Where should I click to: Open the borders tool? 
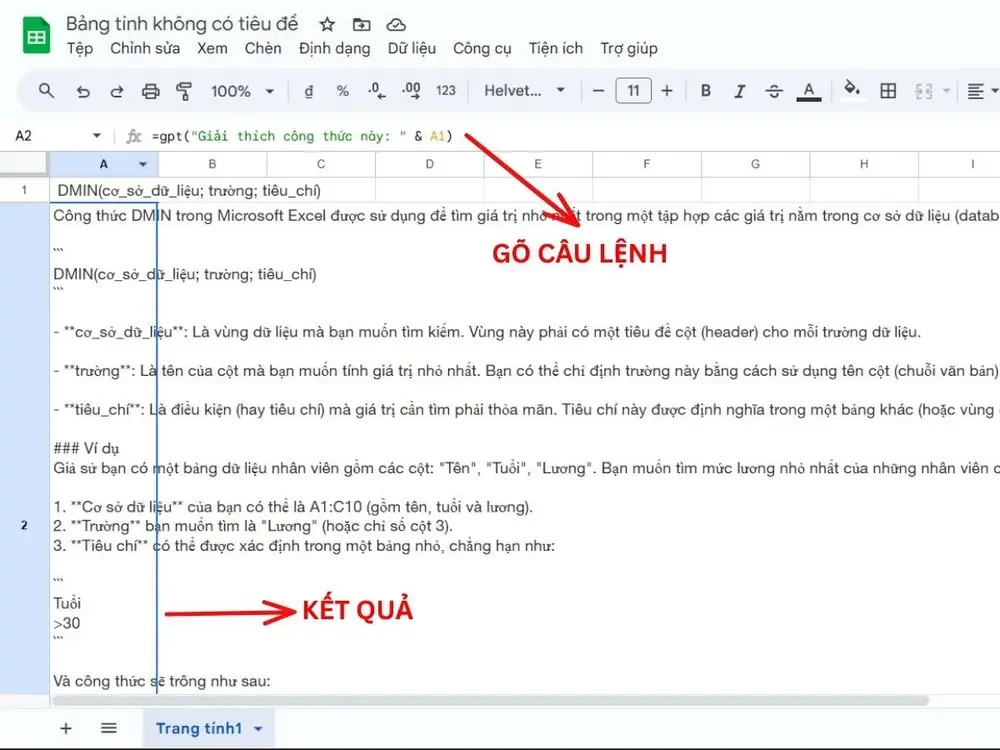[888, 91]
